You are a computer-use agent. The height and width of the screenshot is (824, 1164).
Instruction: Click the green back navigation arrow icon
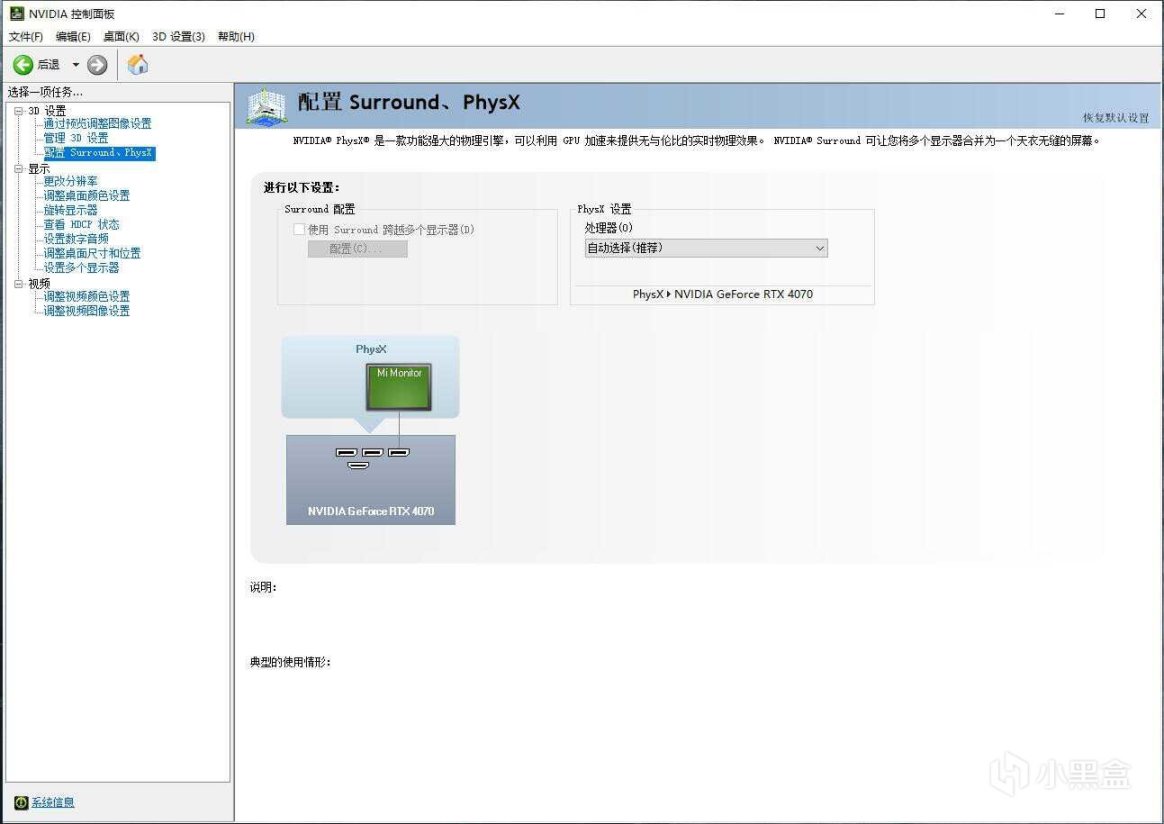(x=22, y=64)
